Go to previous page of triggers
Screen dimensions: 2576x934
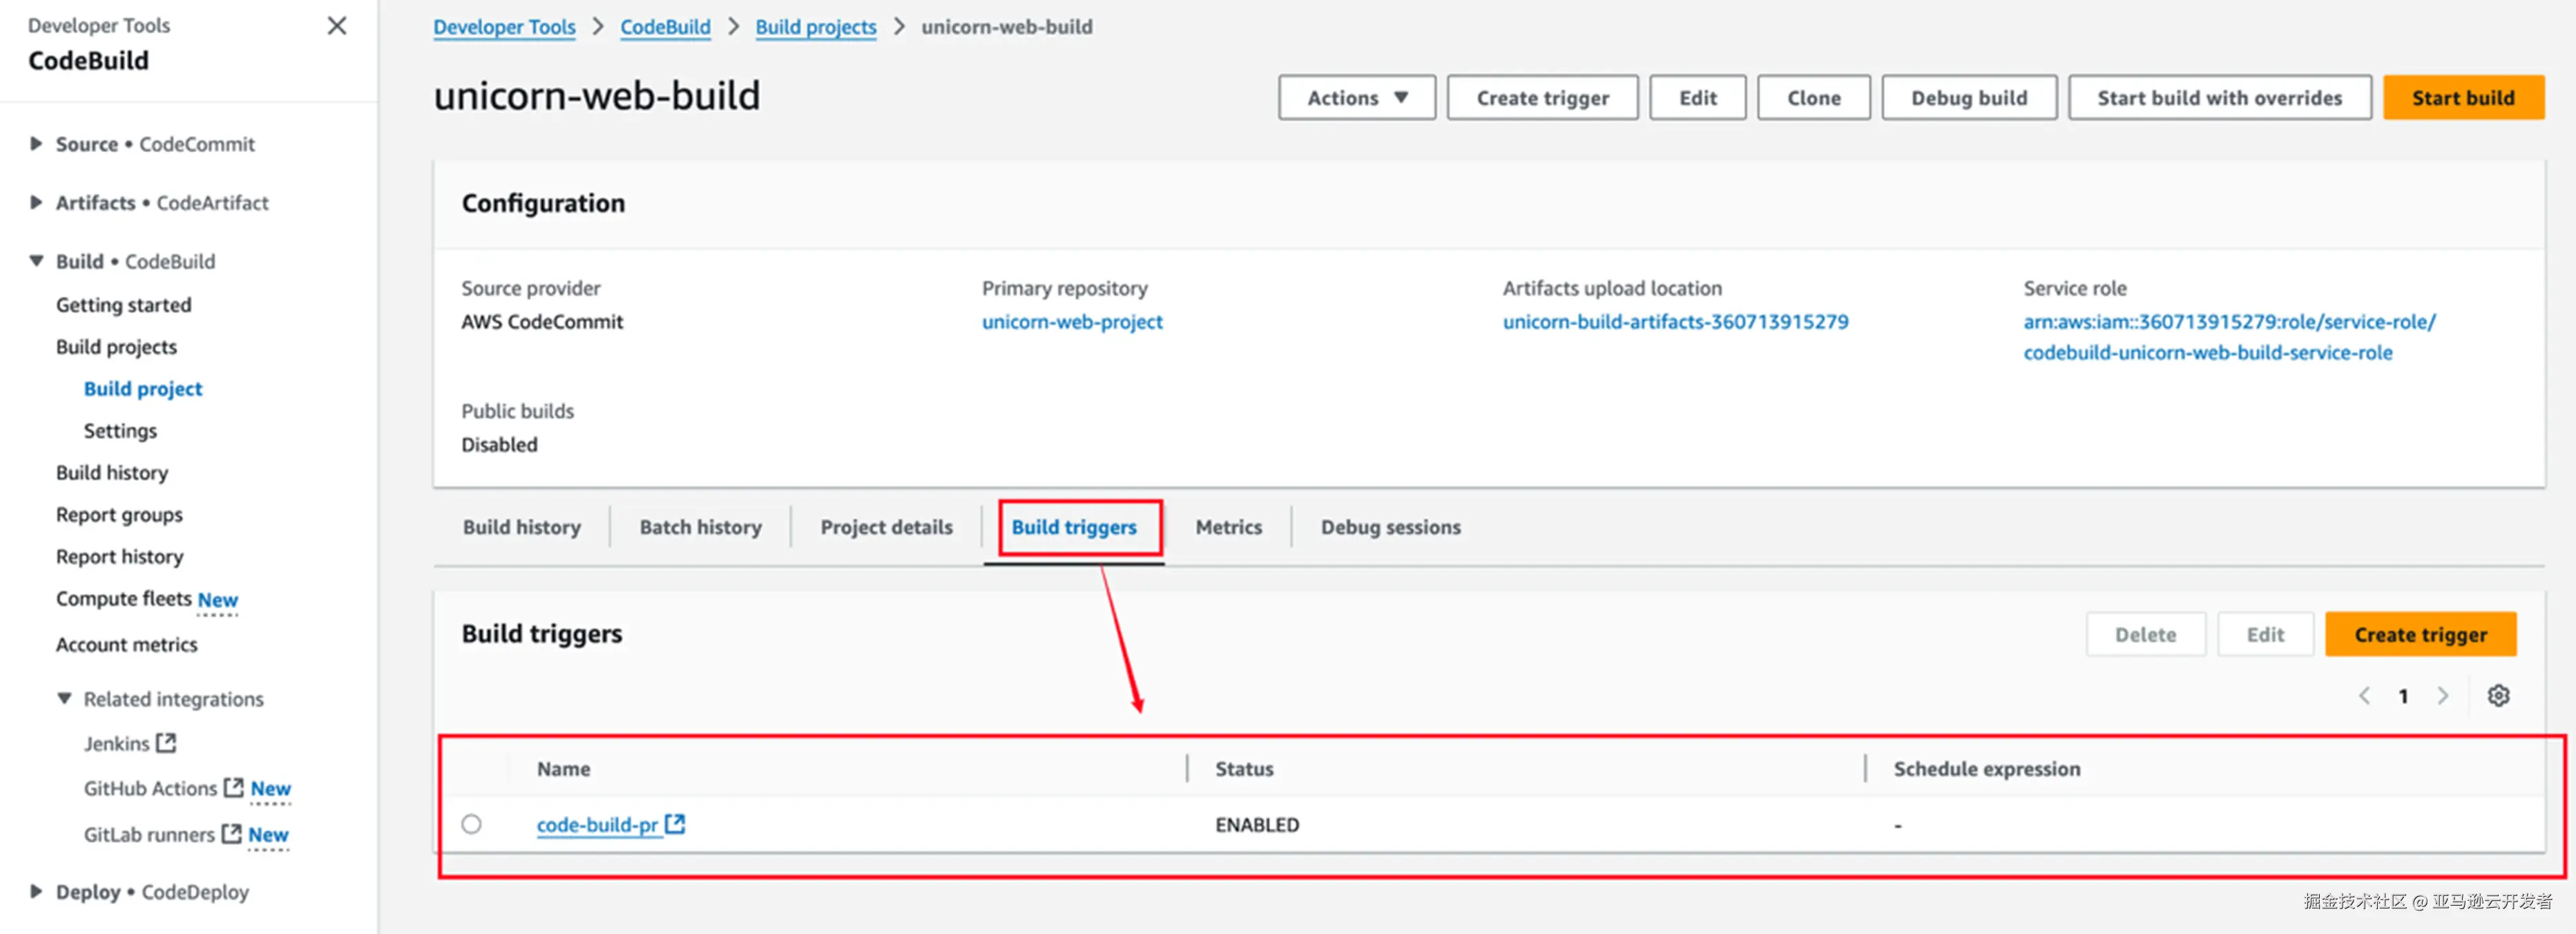pos(2364,695)
